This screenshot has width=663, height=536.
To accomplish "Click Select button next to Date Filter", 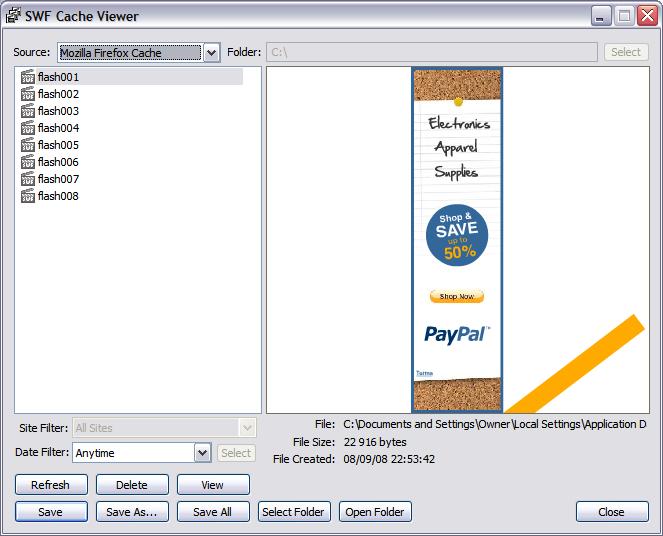I will coord(236,453).
